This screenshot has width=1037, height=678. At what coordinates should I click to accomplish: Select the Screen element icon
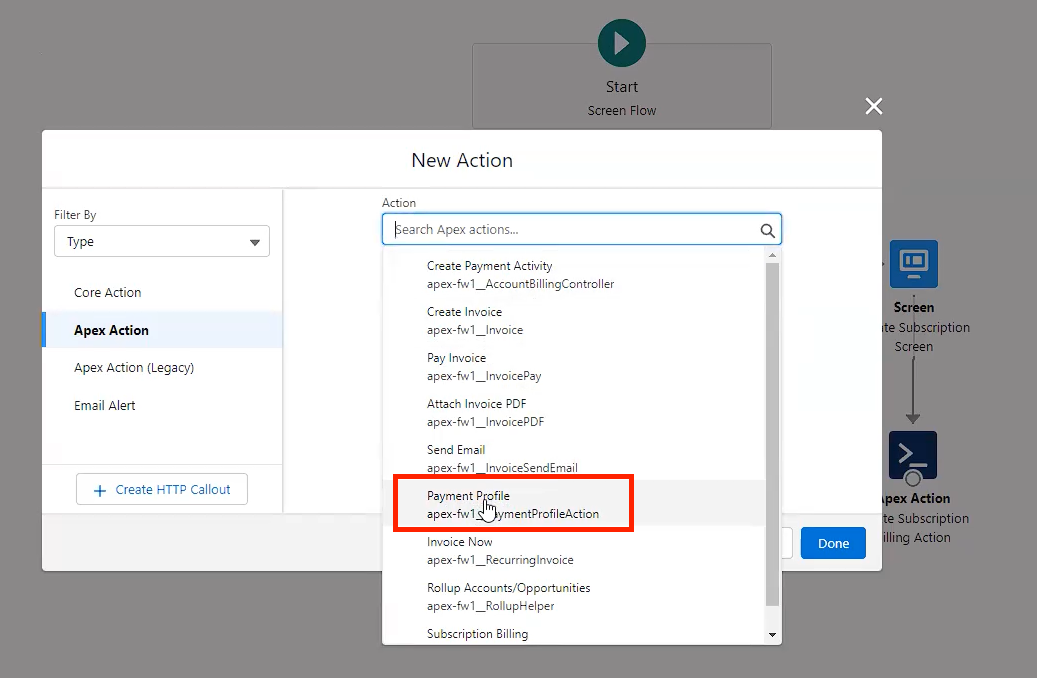tap(913, 264)
